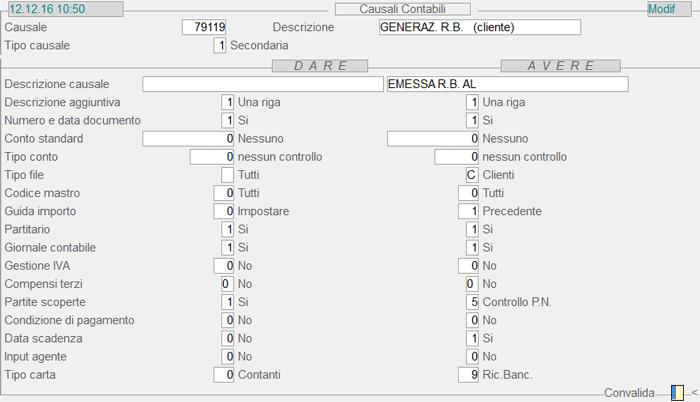Click DARE Tipo carta field Contanti
Viewport: 700px width, 402px height.
[223, 375]
